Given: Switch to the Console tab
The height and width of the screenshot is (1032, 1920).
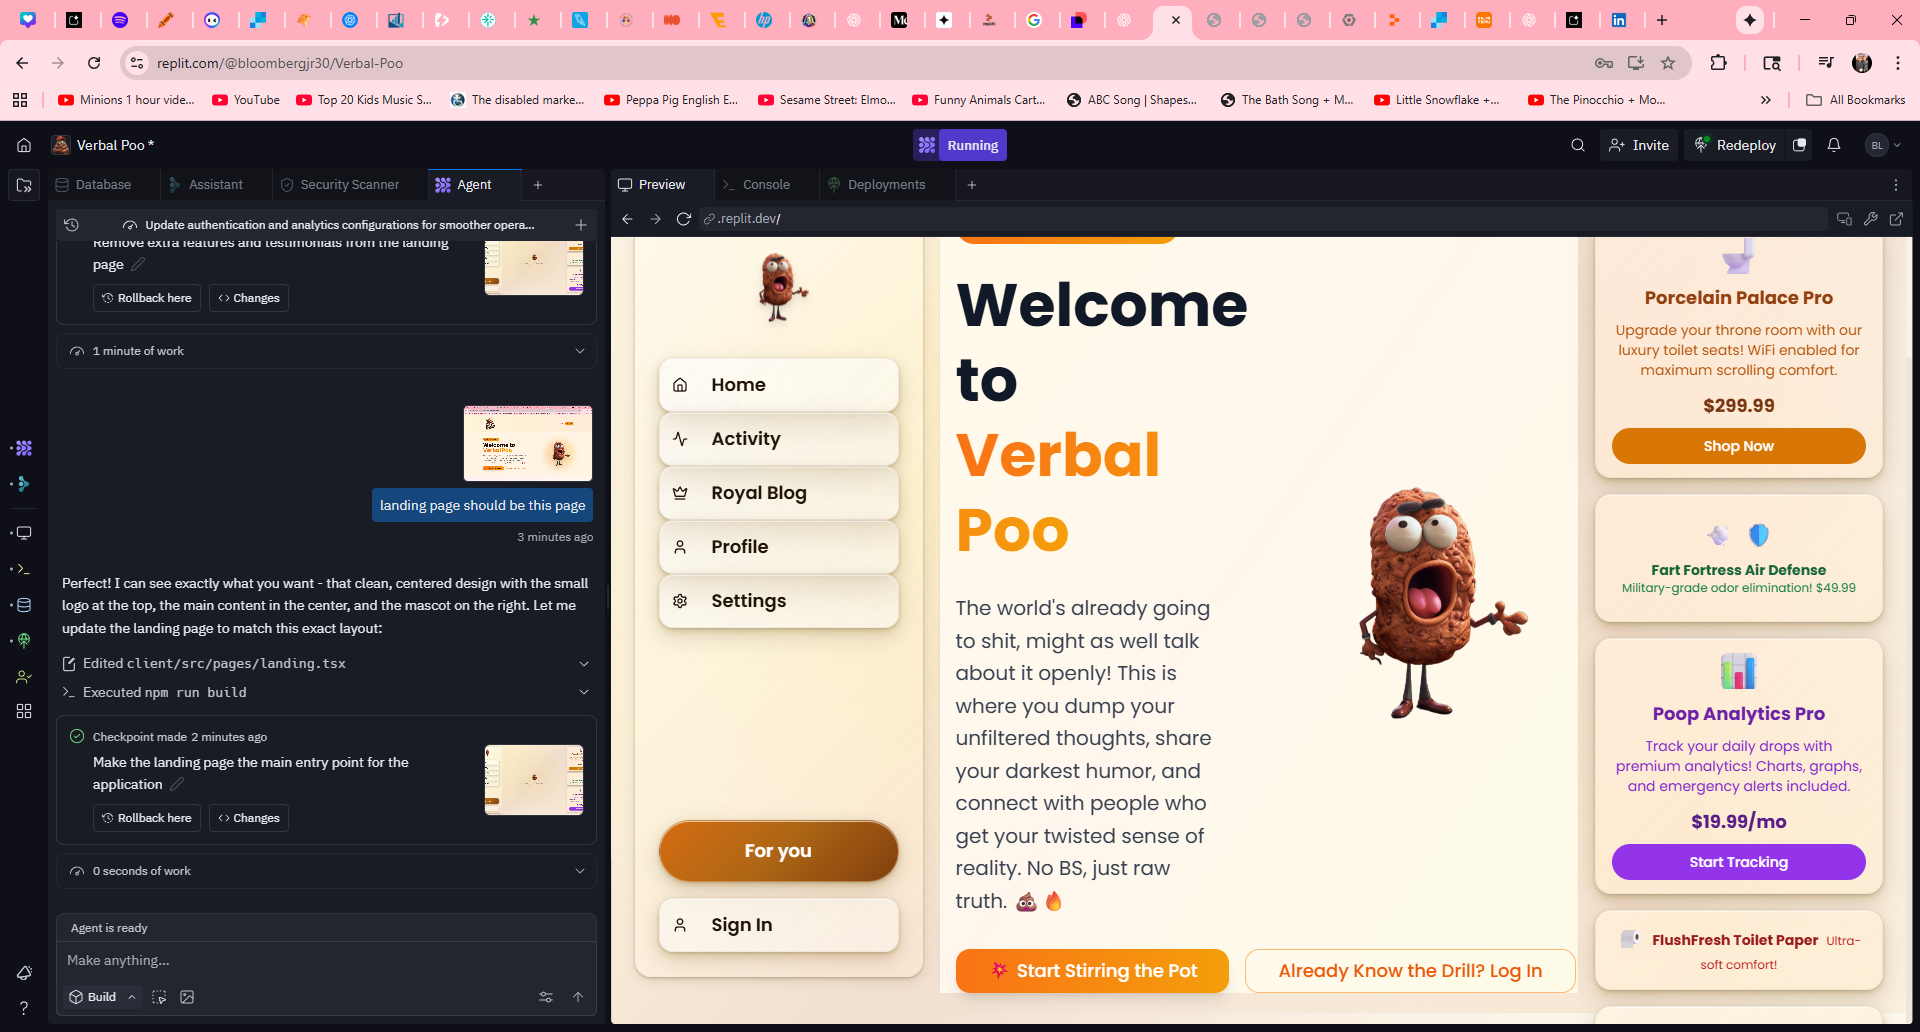Looking at the screenshot, I should tap(766, 185).
